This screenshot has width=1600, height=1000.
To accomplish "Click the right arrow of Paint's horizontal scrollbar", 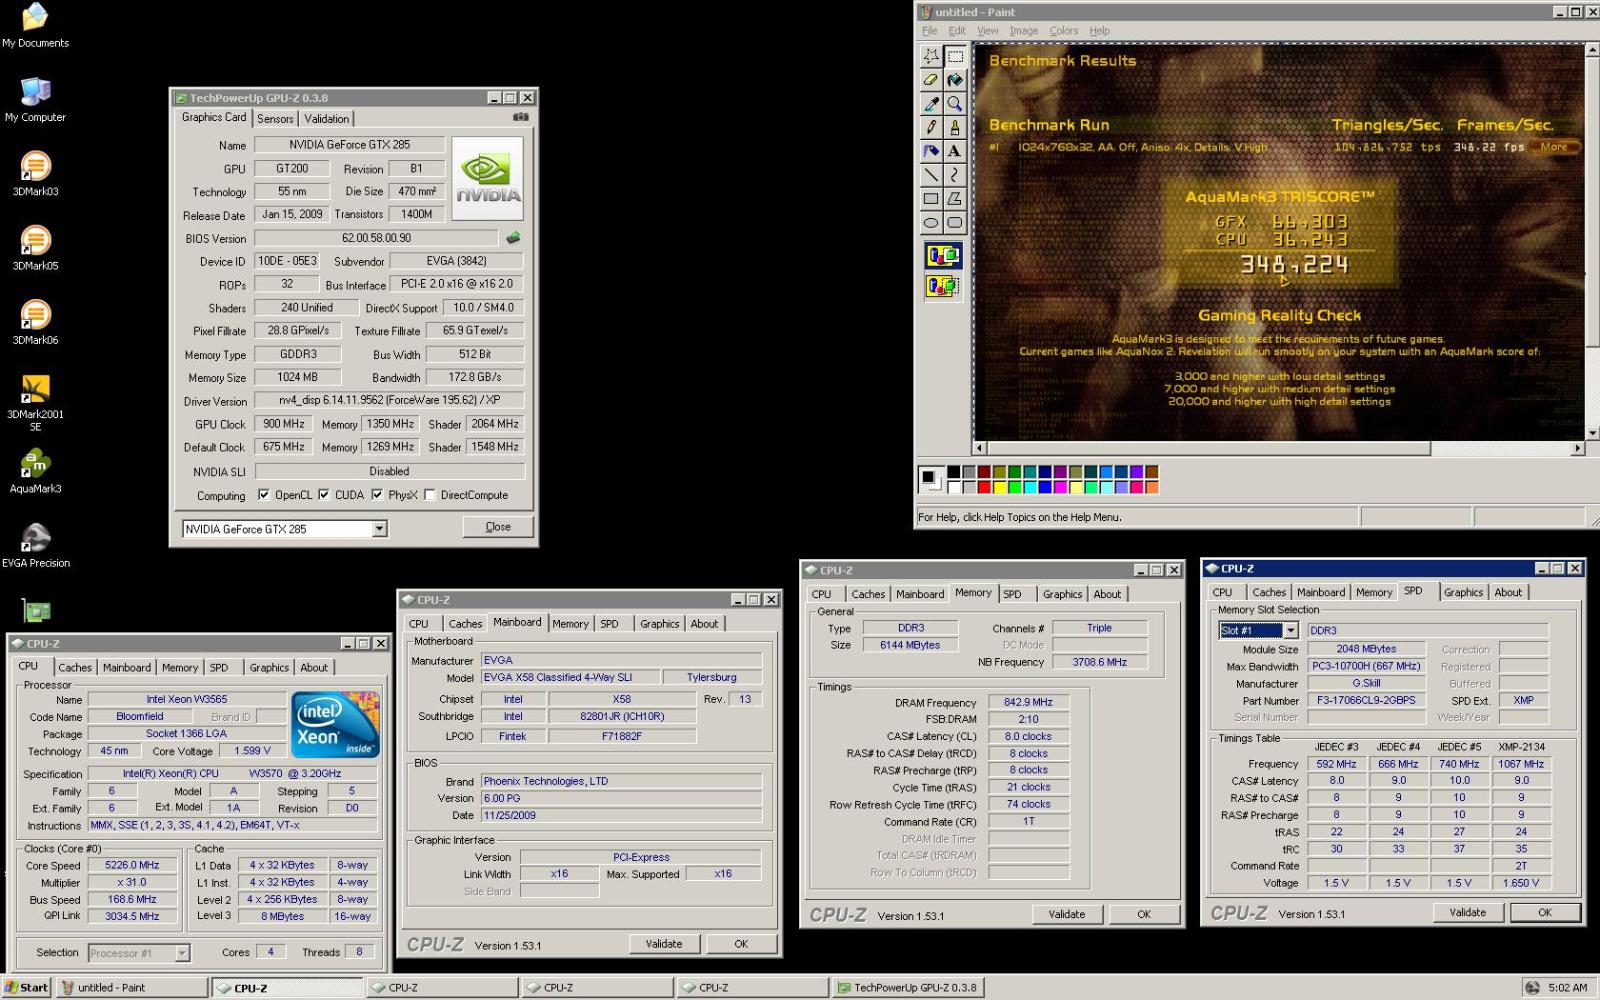I will point(1579,448).
